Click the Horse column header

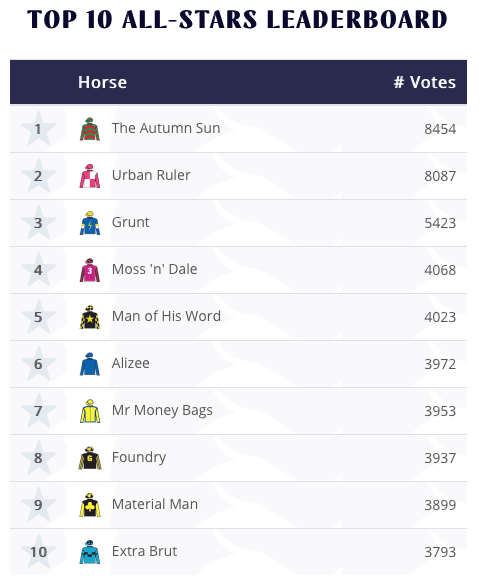pos(102,82)
